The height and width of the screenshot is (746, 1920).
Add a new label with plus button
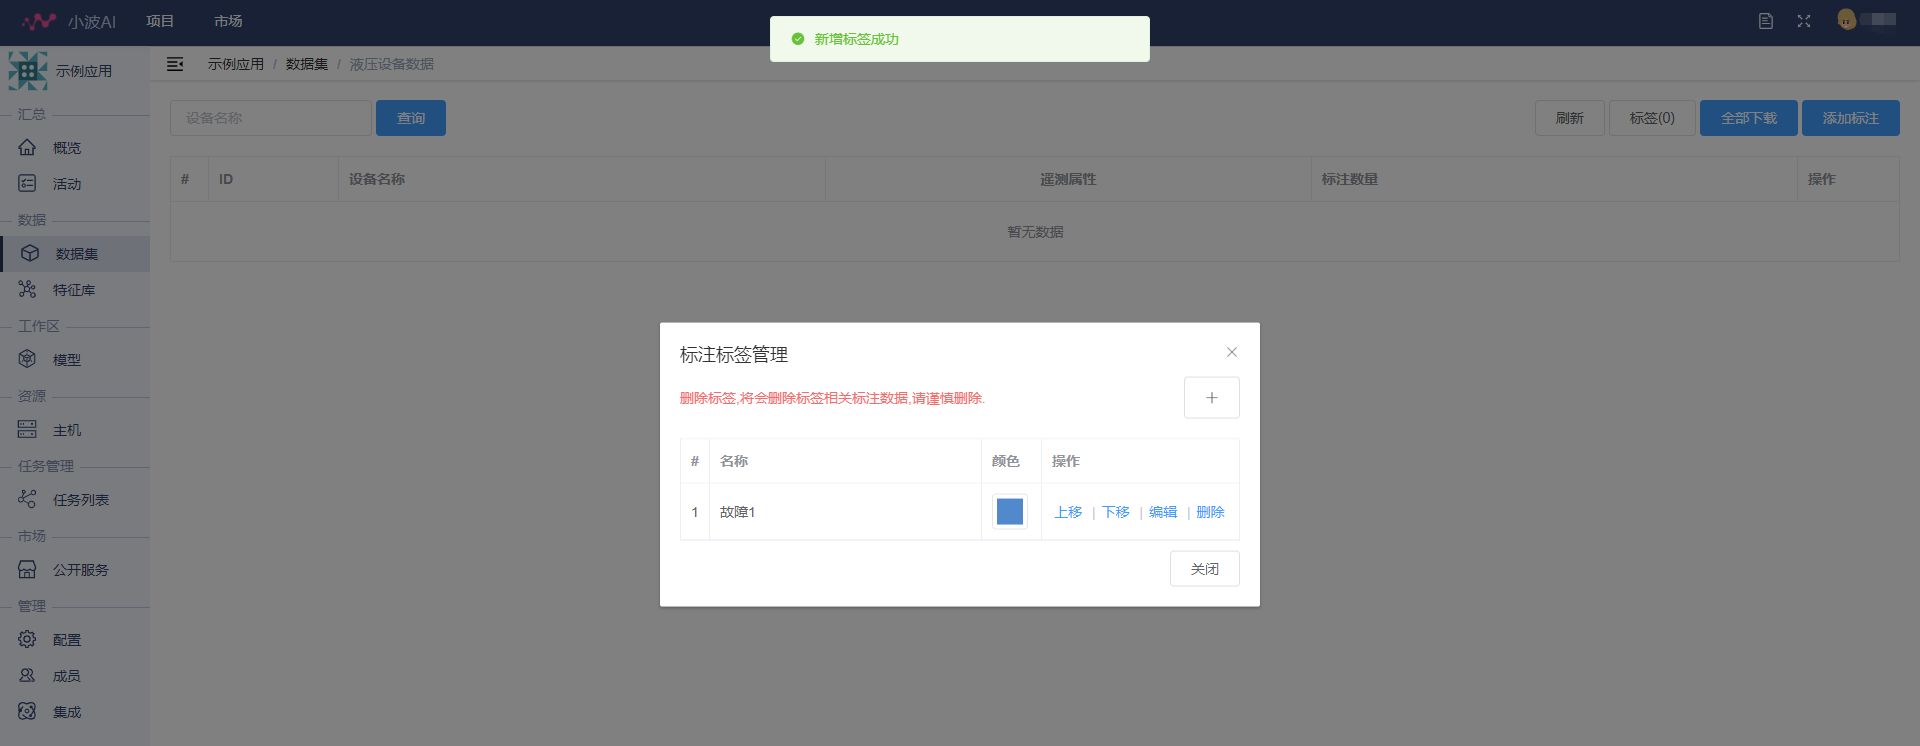(x=1212, y=398)
